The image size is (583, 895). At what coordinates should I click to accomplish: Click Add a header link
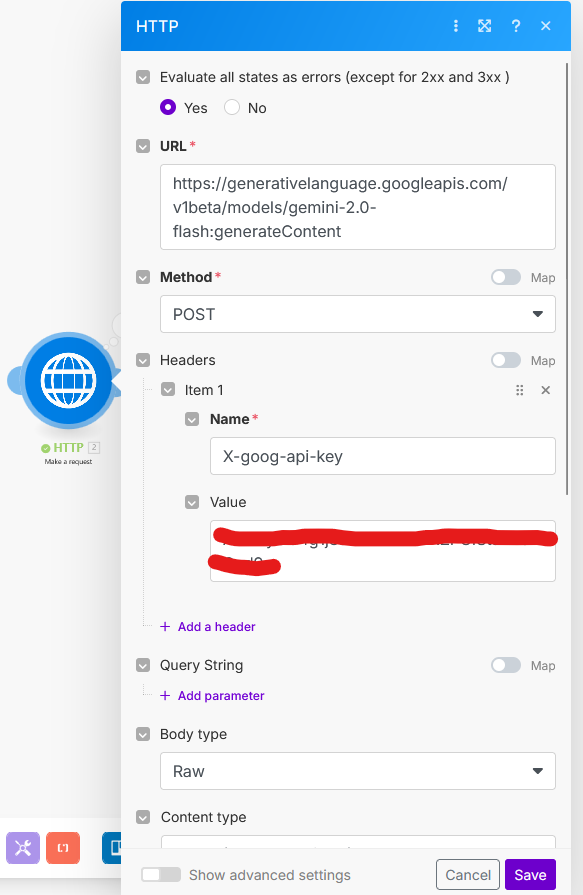click(216, 627)
